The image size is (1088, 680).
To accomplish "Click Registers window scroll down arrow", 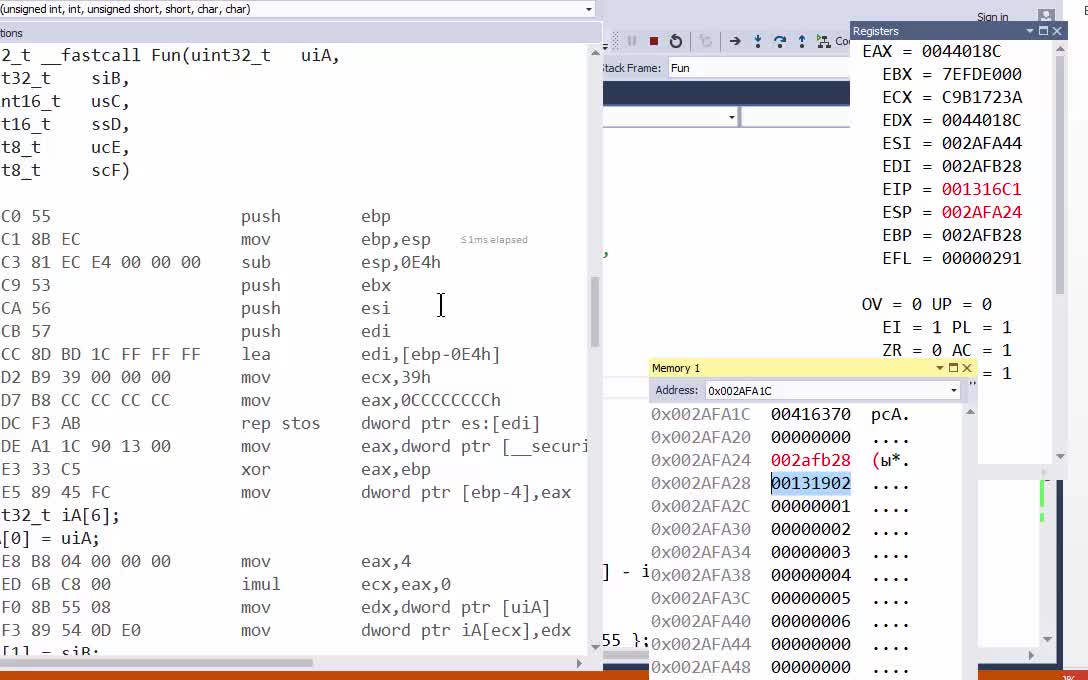I will (x=1060, y=457).
